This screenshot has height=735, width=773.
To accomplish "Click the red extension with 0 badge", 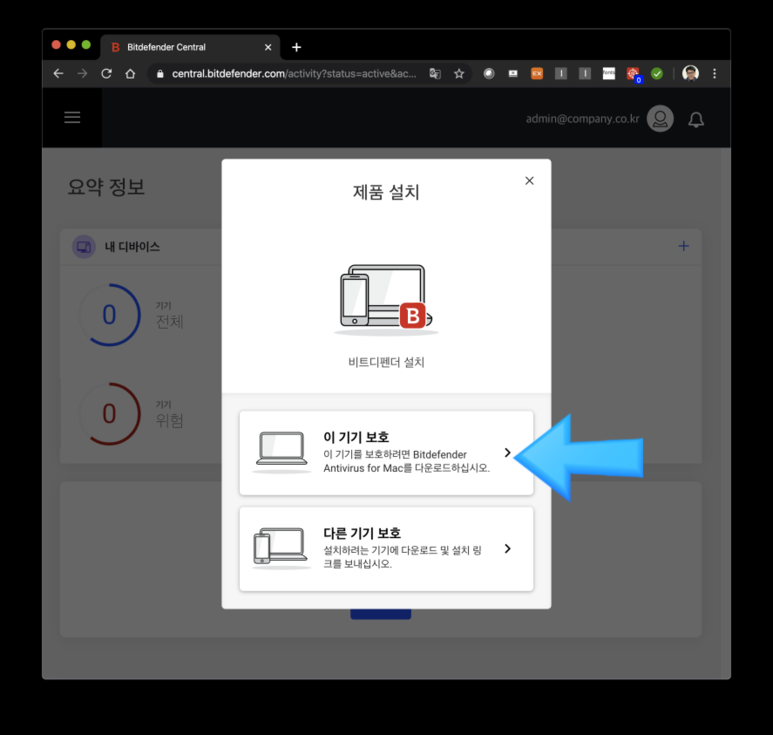I will point(633,74).
